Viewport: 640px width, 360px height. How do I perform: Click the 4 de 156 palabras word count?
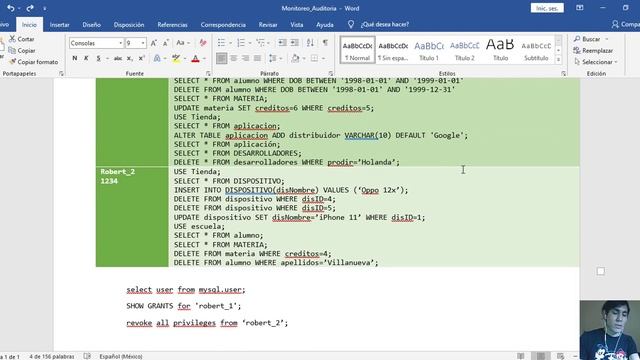52,356
